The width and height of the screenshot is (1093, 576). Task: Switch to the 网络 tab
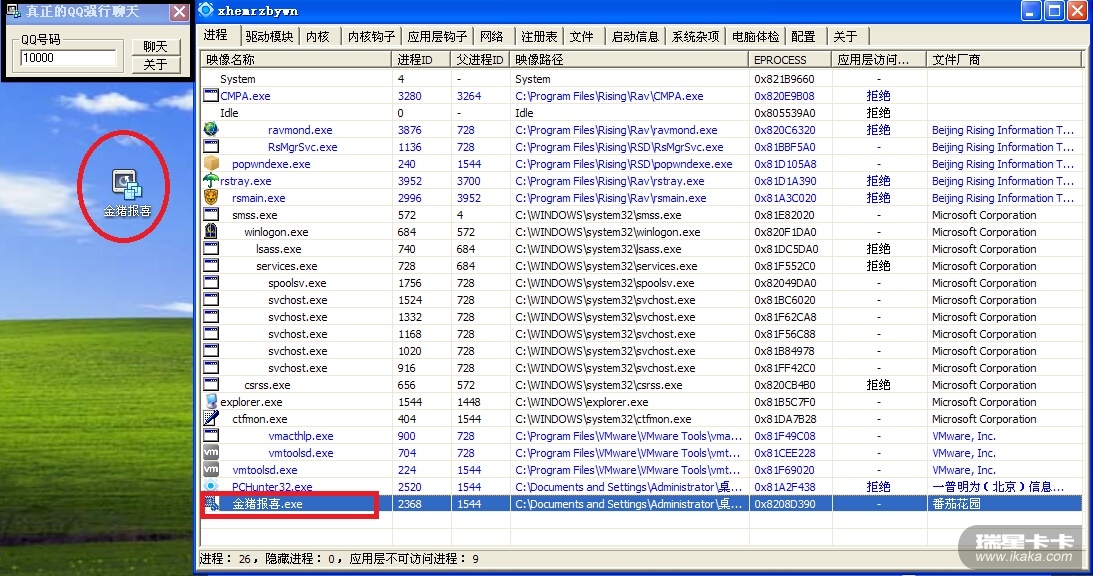pyautogui.click(x=492, y=36)
